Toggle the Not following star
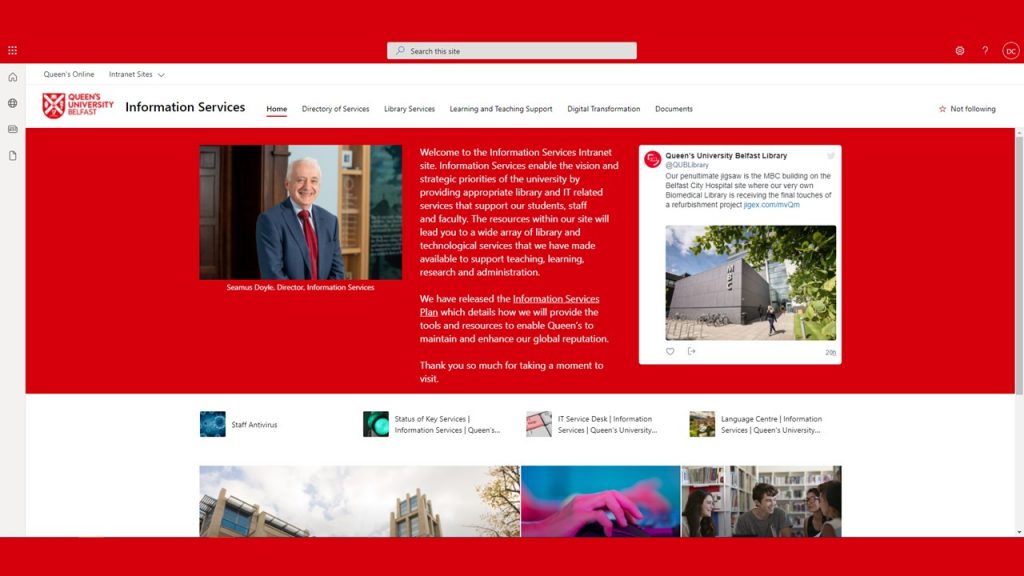 click(x=966, y=109)
